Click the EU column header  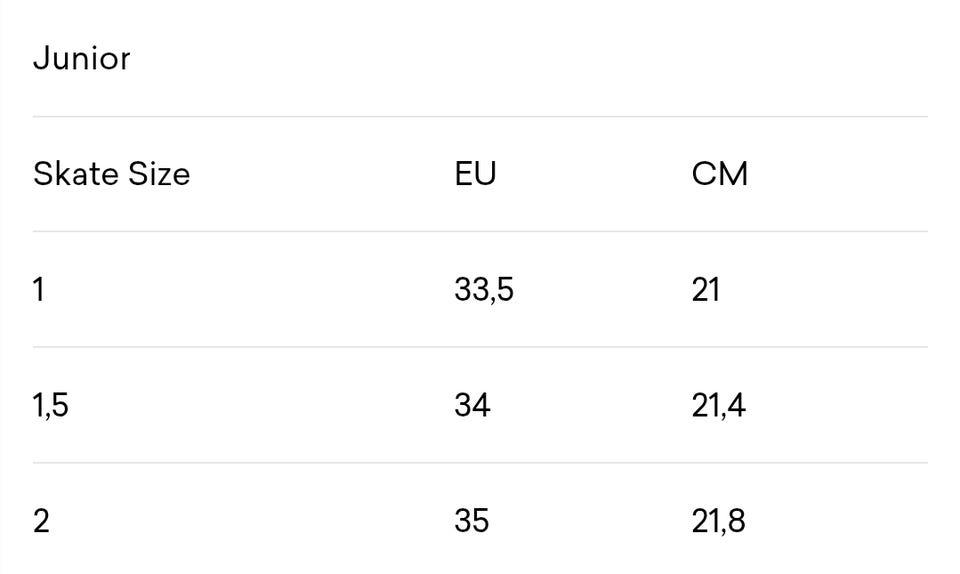(475, 174)
